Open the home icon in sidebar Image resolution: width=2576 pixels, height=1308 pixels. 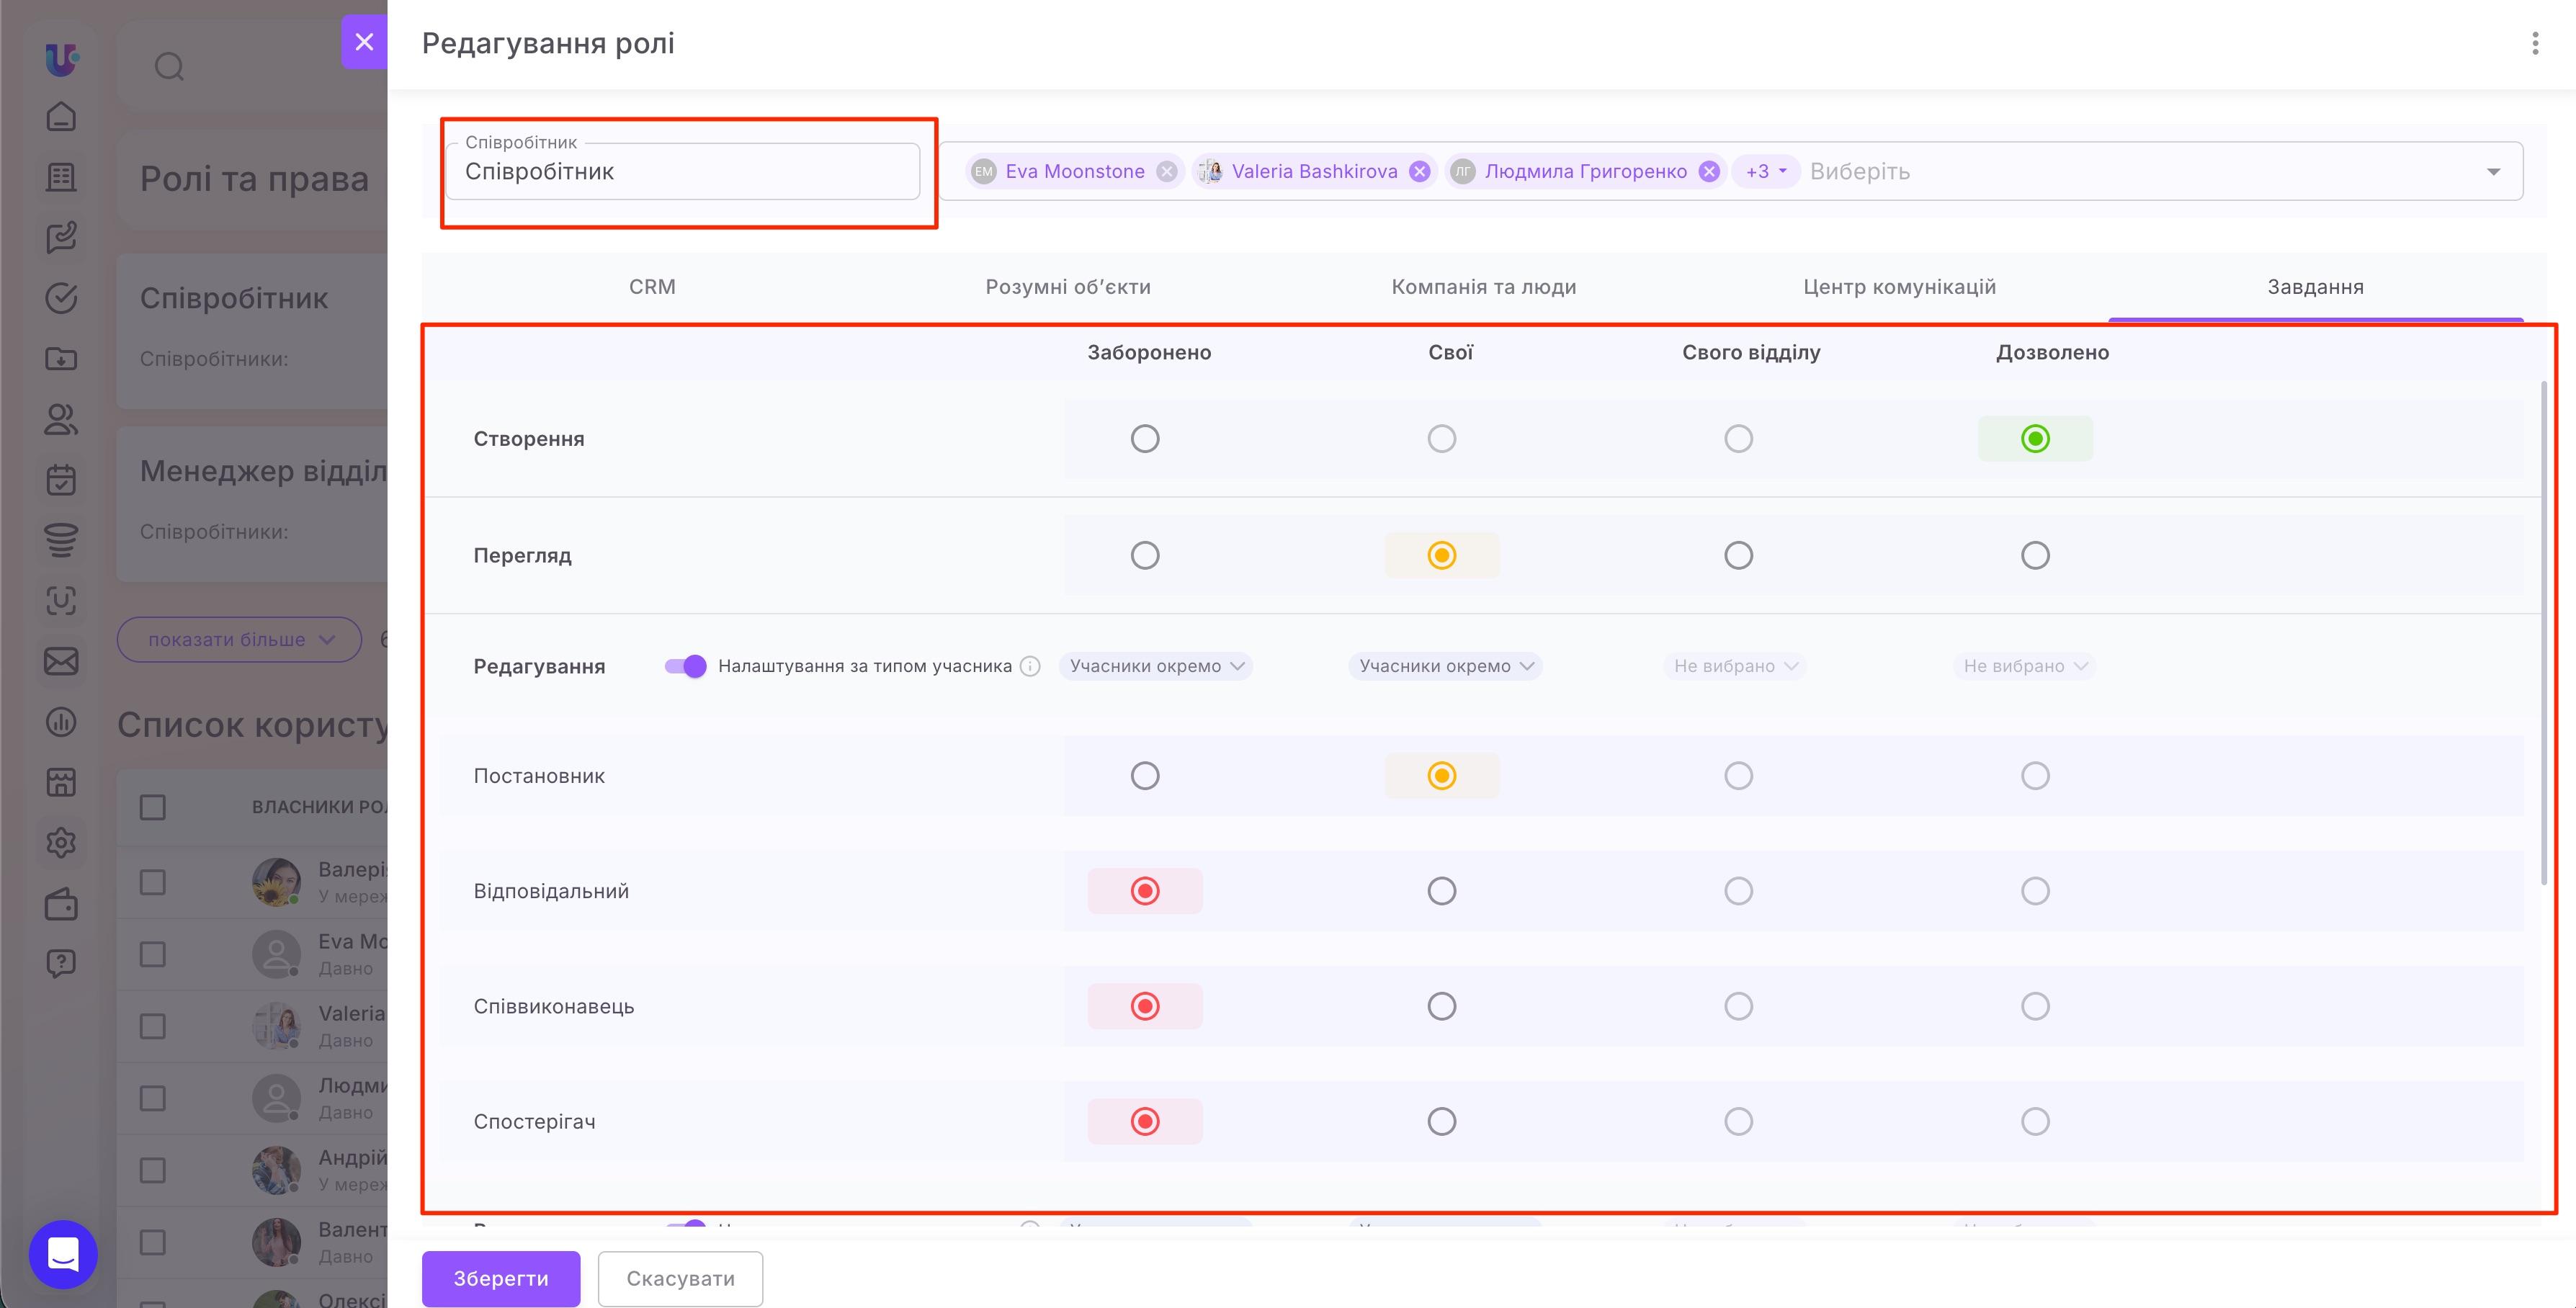pyautogui.click(x=61, y=117)
